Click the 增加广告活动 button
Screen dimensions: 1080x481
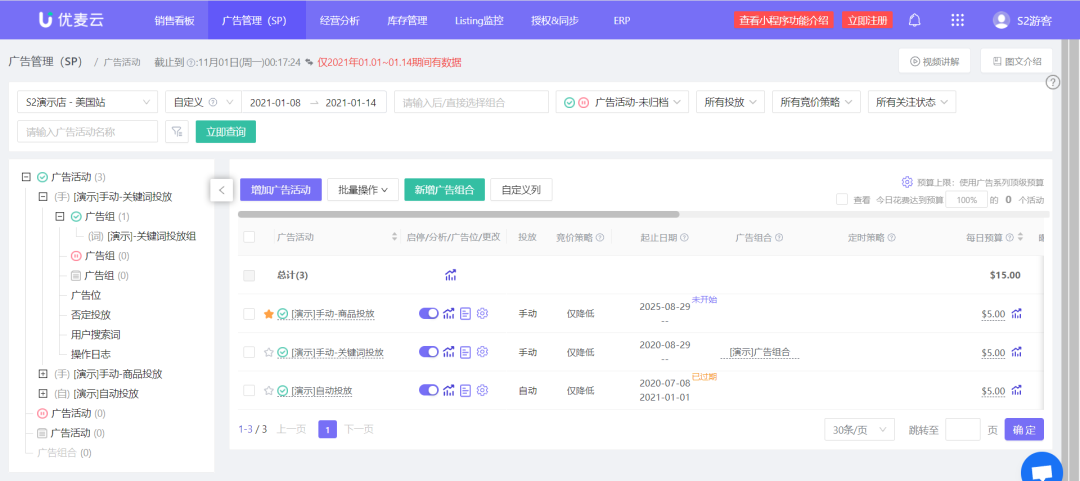280,189
